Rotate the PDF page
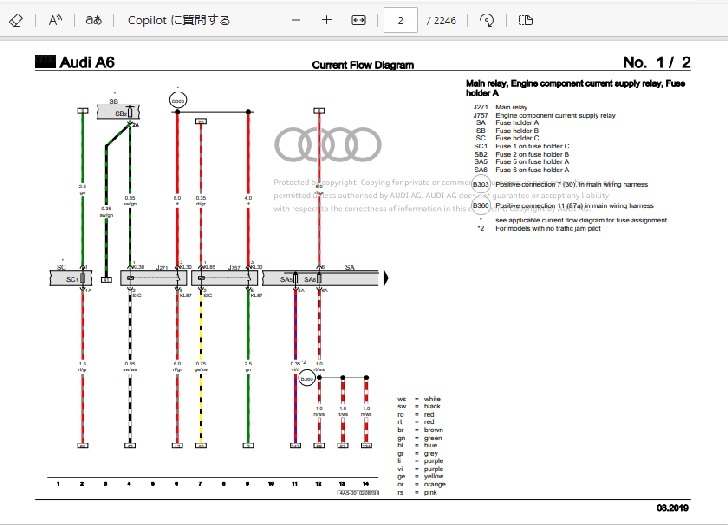 pyautogui.click(x=487, y=20)
